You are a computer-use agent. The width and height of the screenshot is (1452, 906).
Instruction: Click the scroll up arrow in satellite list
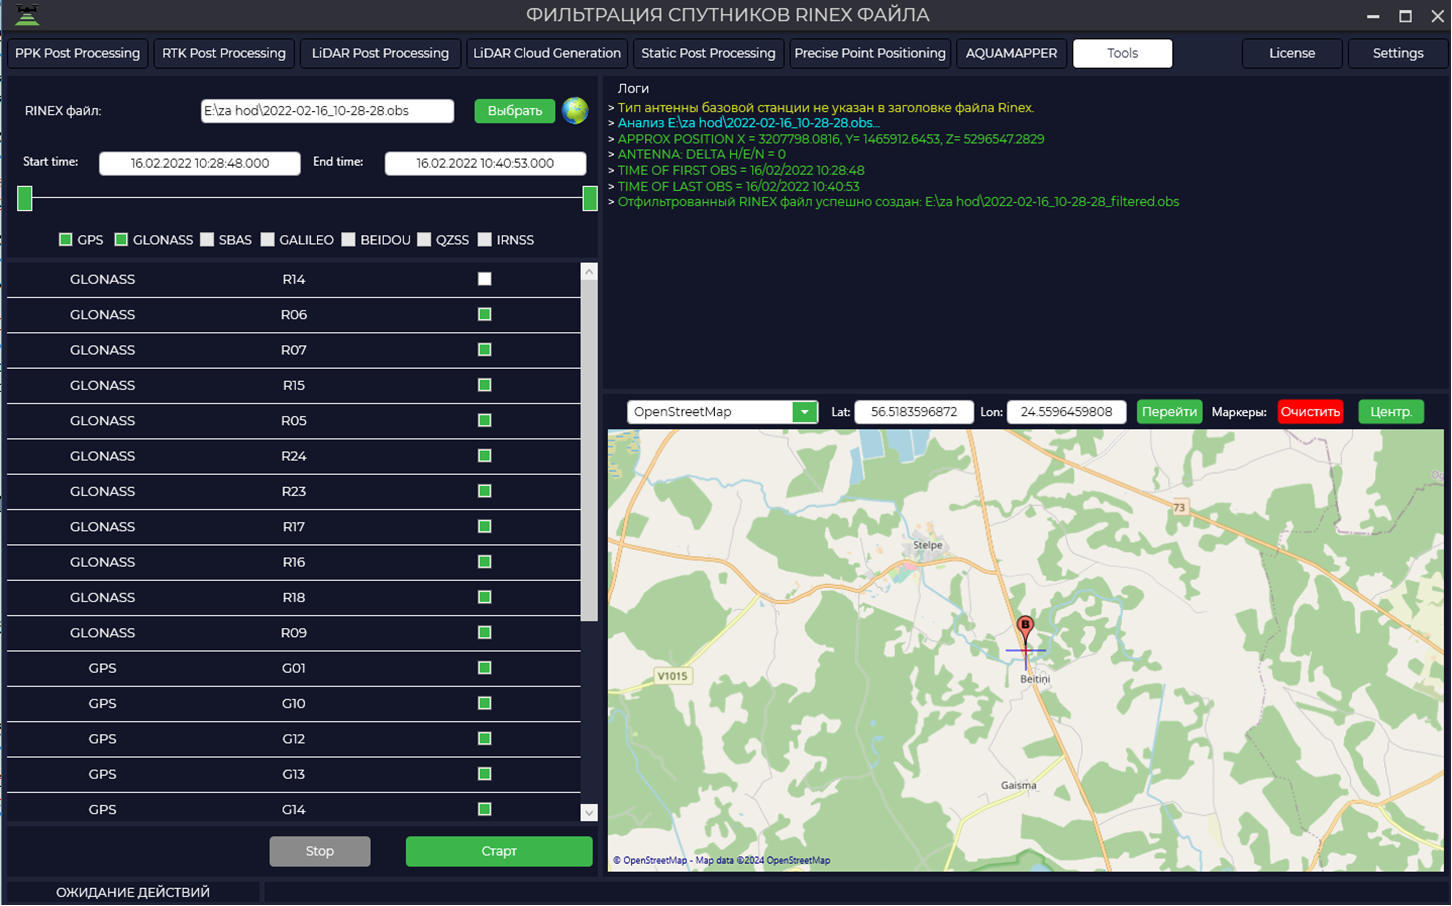[589, 272]
